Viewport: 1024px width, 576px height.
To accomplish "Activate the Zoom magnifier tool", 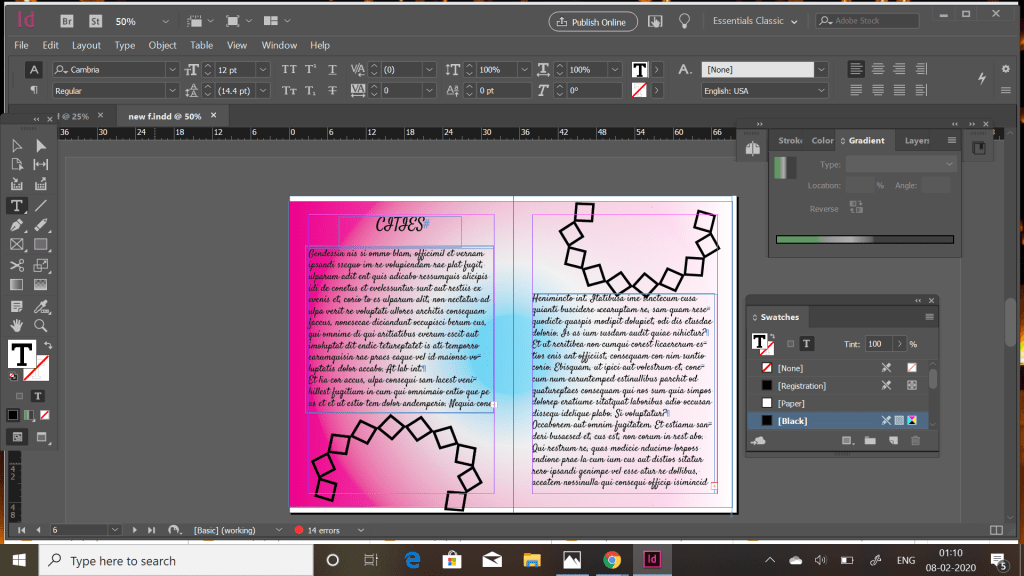I will pos(41,325).
